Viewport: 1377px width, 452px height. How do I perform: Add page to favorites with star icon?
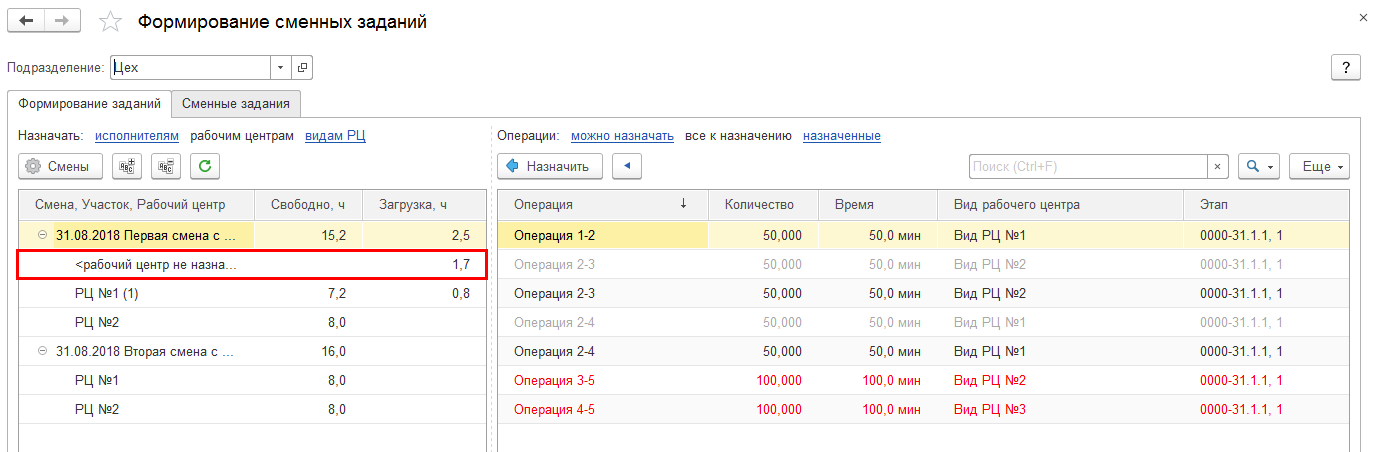111,22
